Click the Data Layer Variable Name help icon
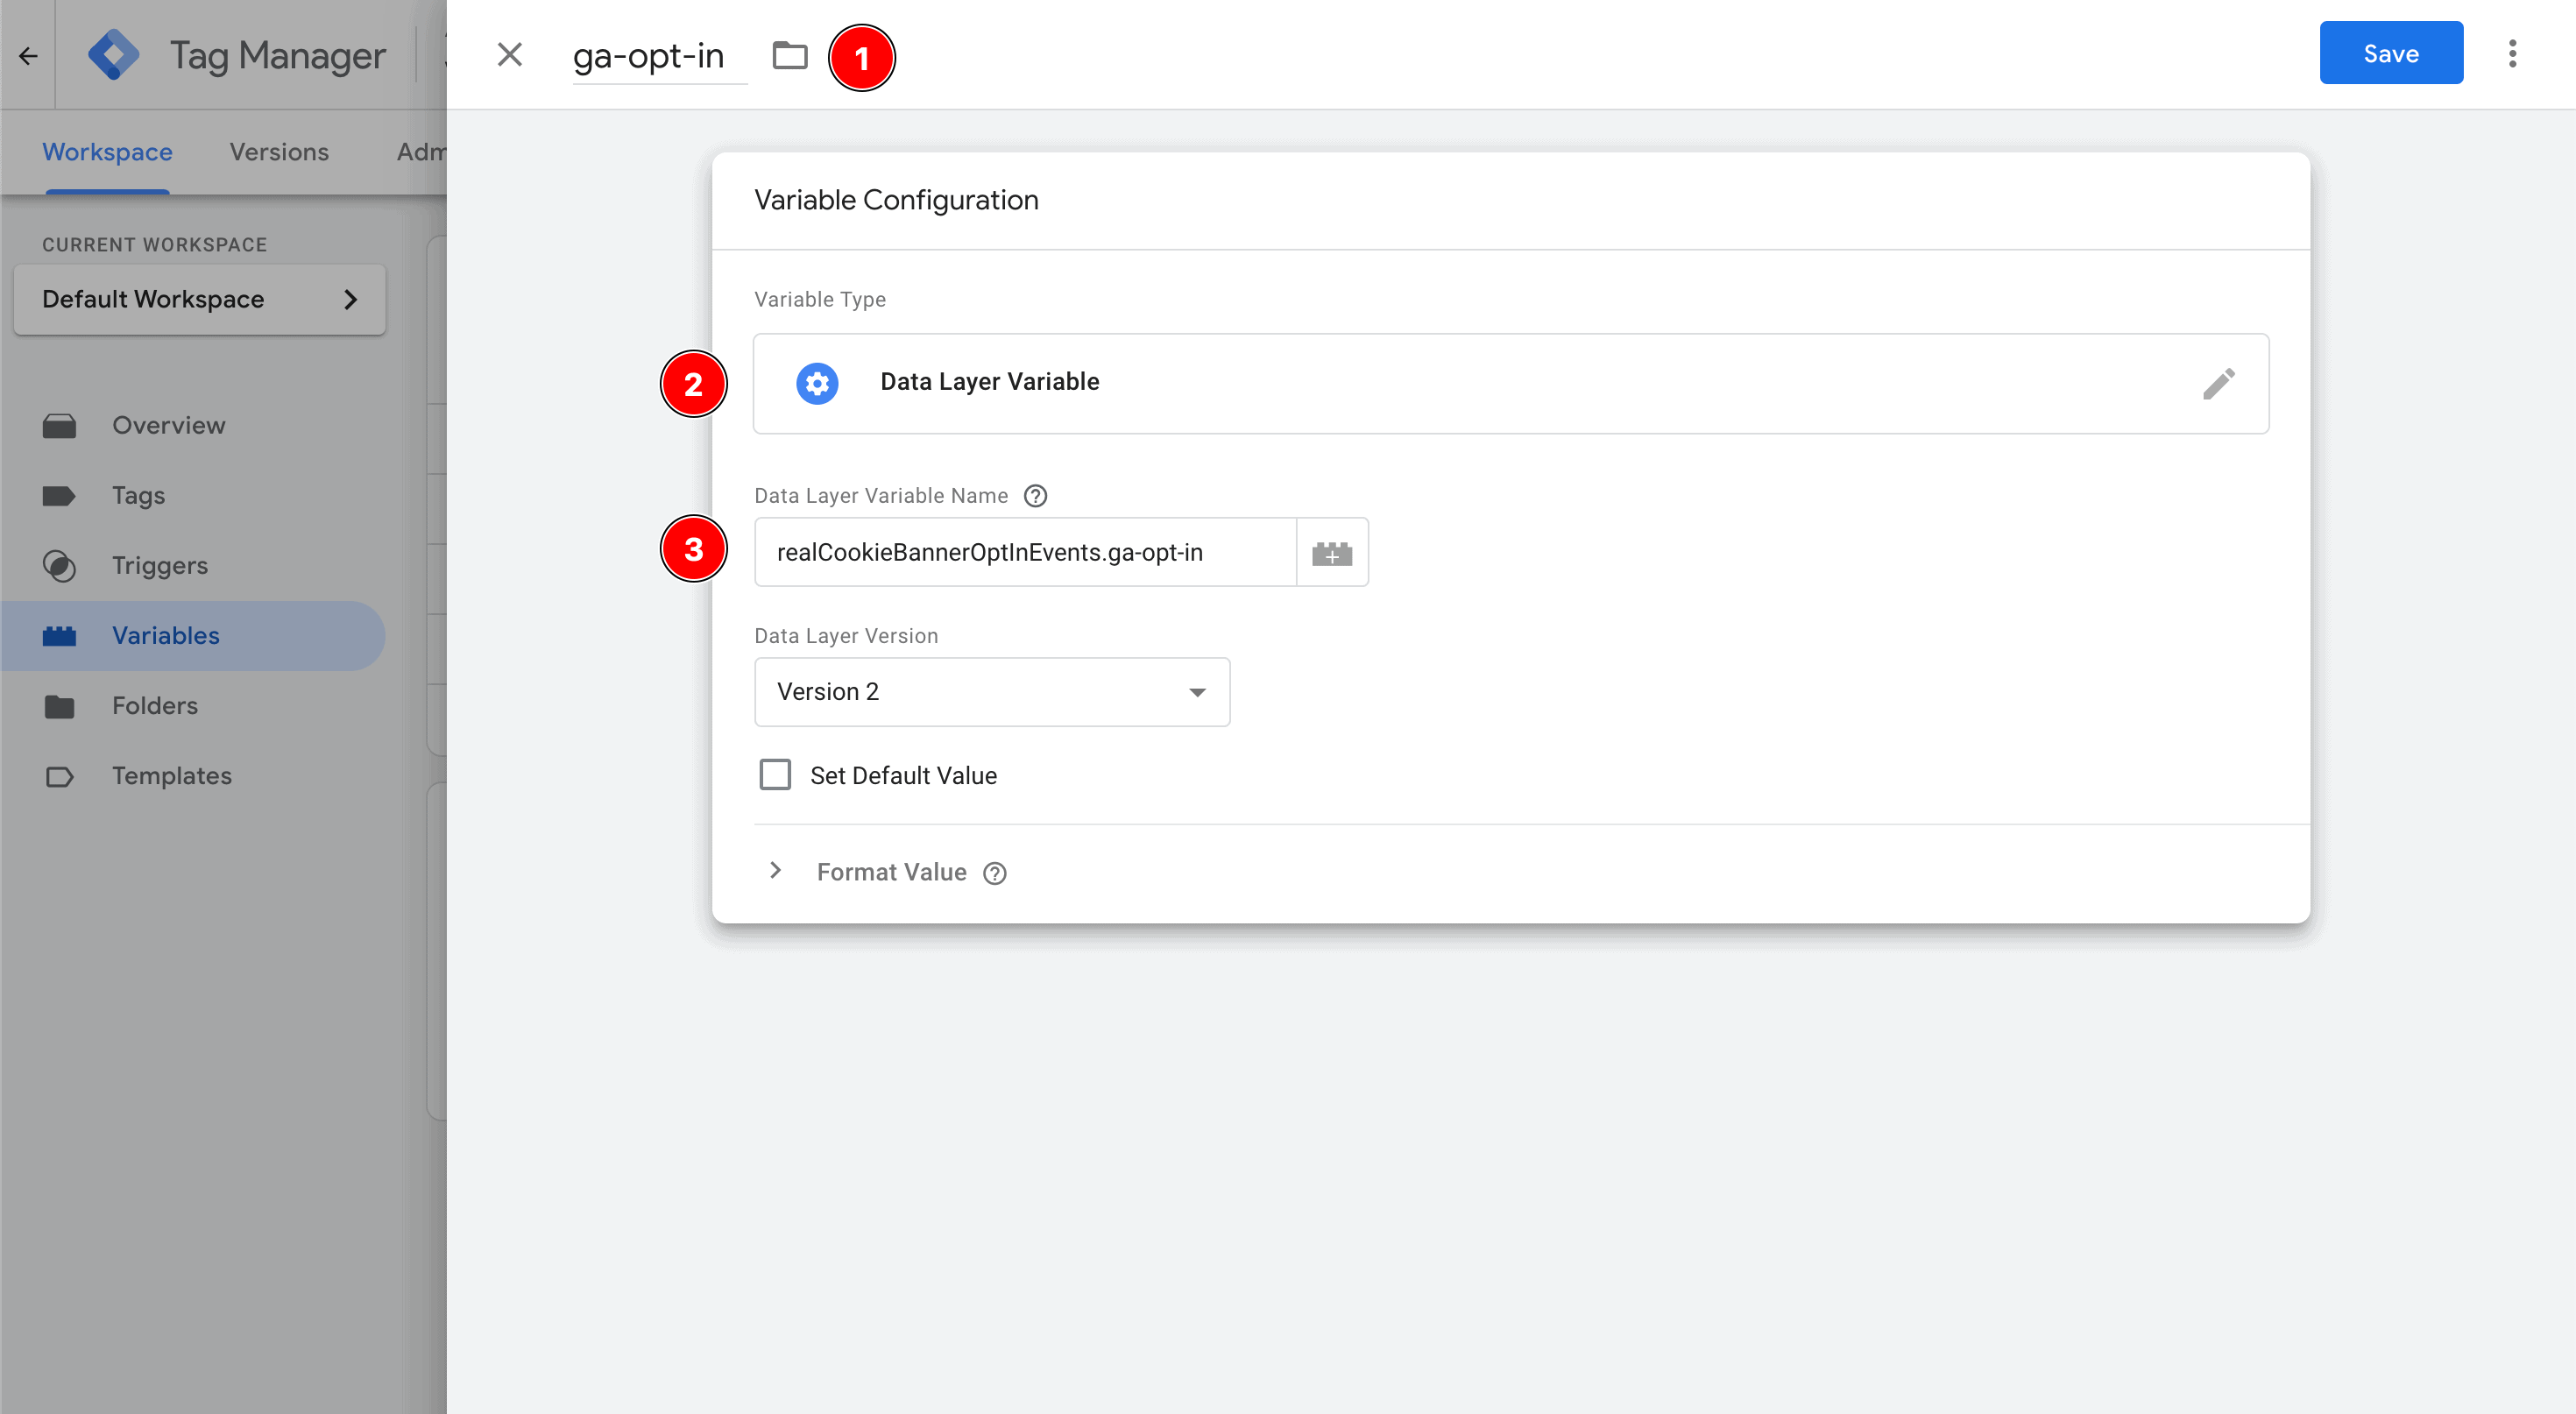This screenshot has height=1414, width=2576. point(1036,496)
